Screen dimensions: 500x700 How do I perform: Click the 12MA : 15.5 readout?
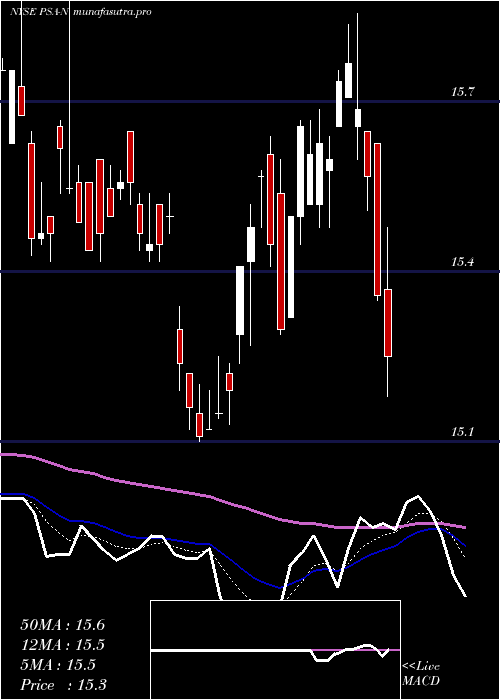point(62,645)
